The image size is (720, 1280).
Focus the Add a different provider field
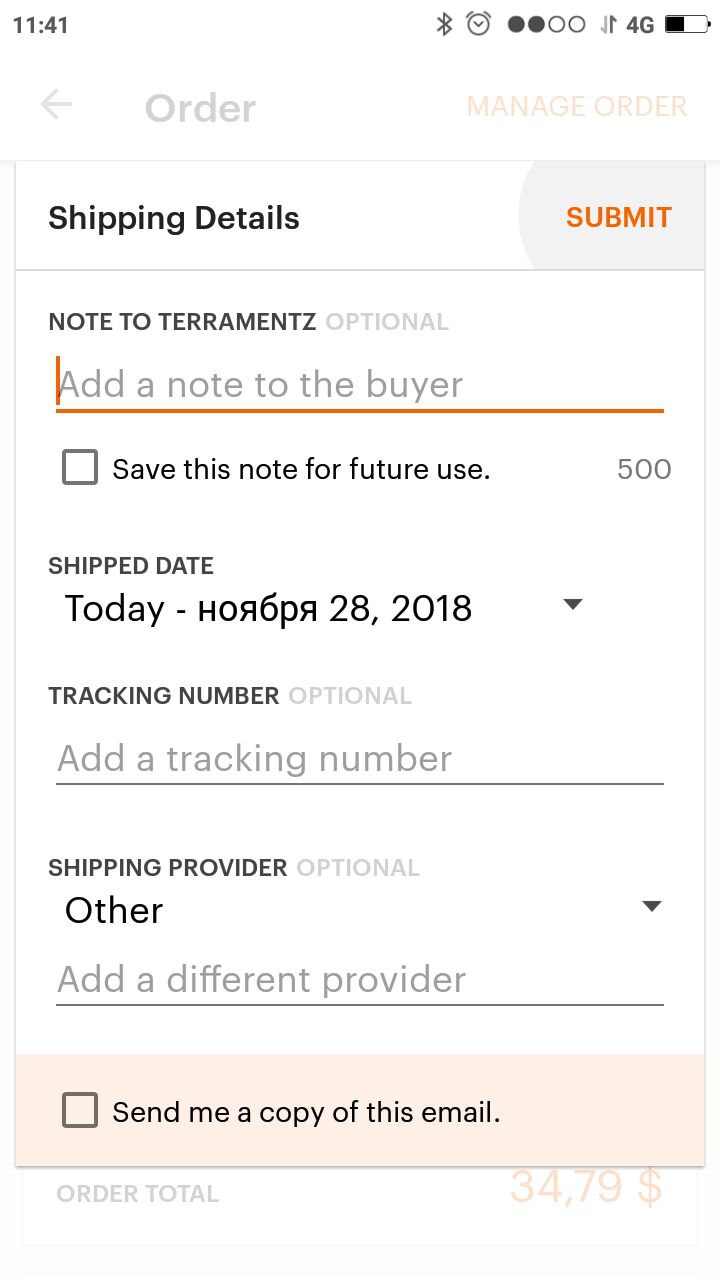point(360,980)
